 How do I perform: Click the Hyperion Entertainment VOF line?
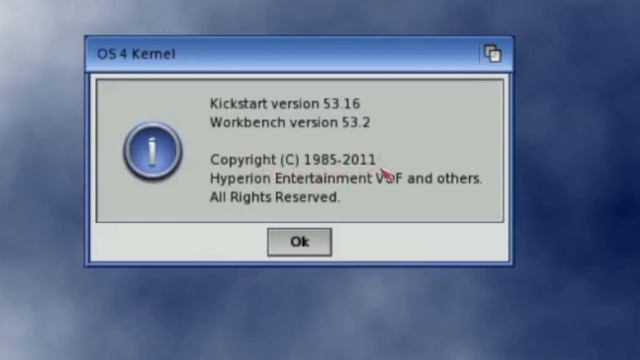(x=346, y=178)
